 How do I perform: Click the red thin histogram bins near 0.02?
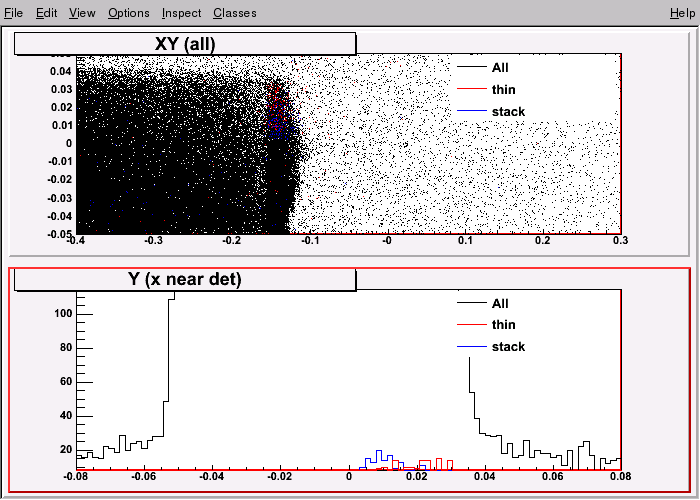pos(425,464)
